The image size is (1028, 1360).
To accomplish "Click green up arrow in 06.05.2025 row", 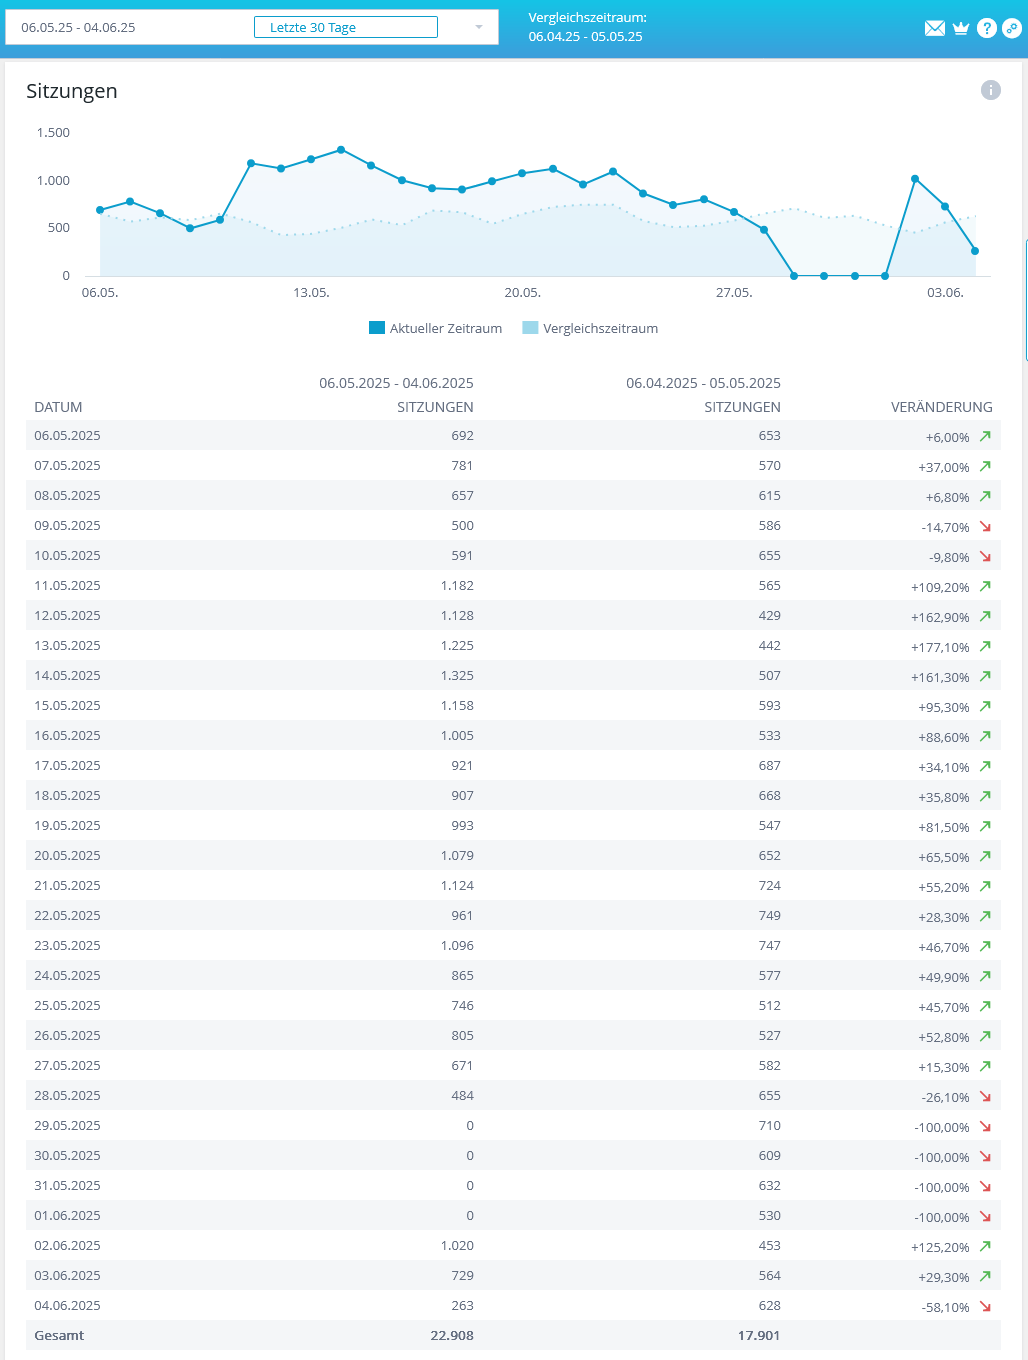I will 985,436.
